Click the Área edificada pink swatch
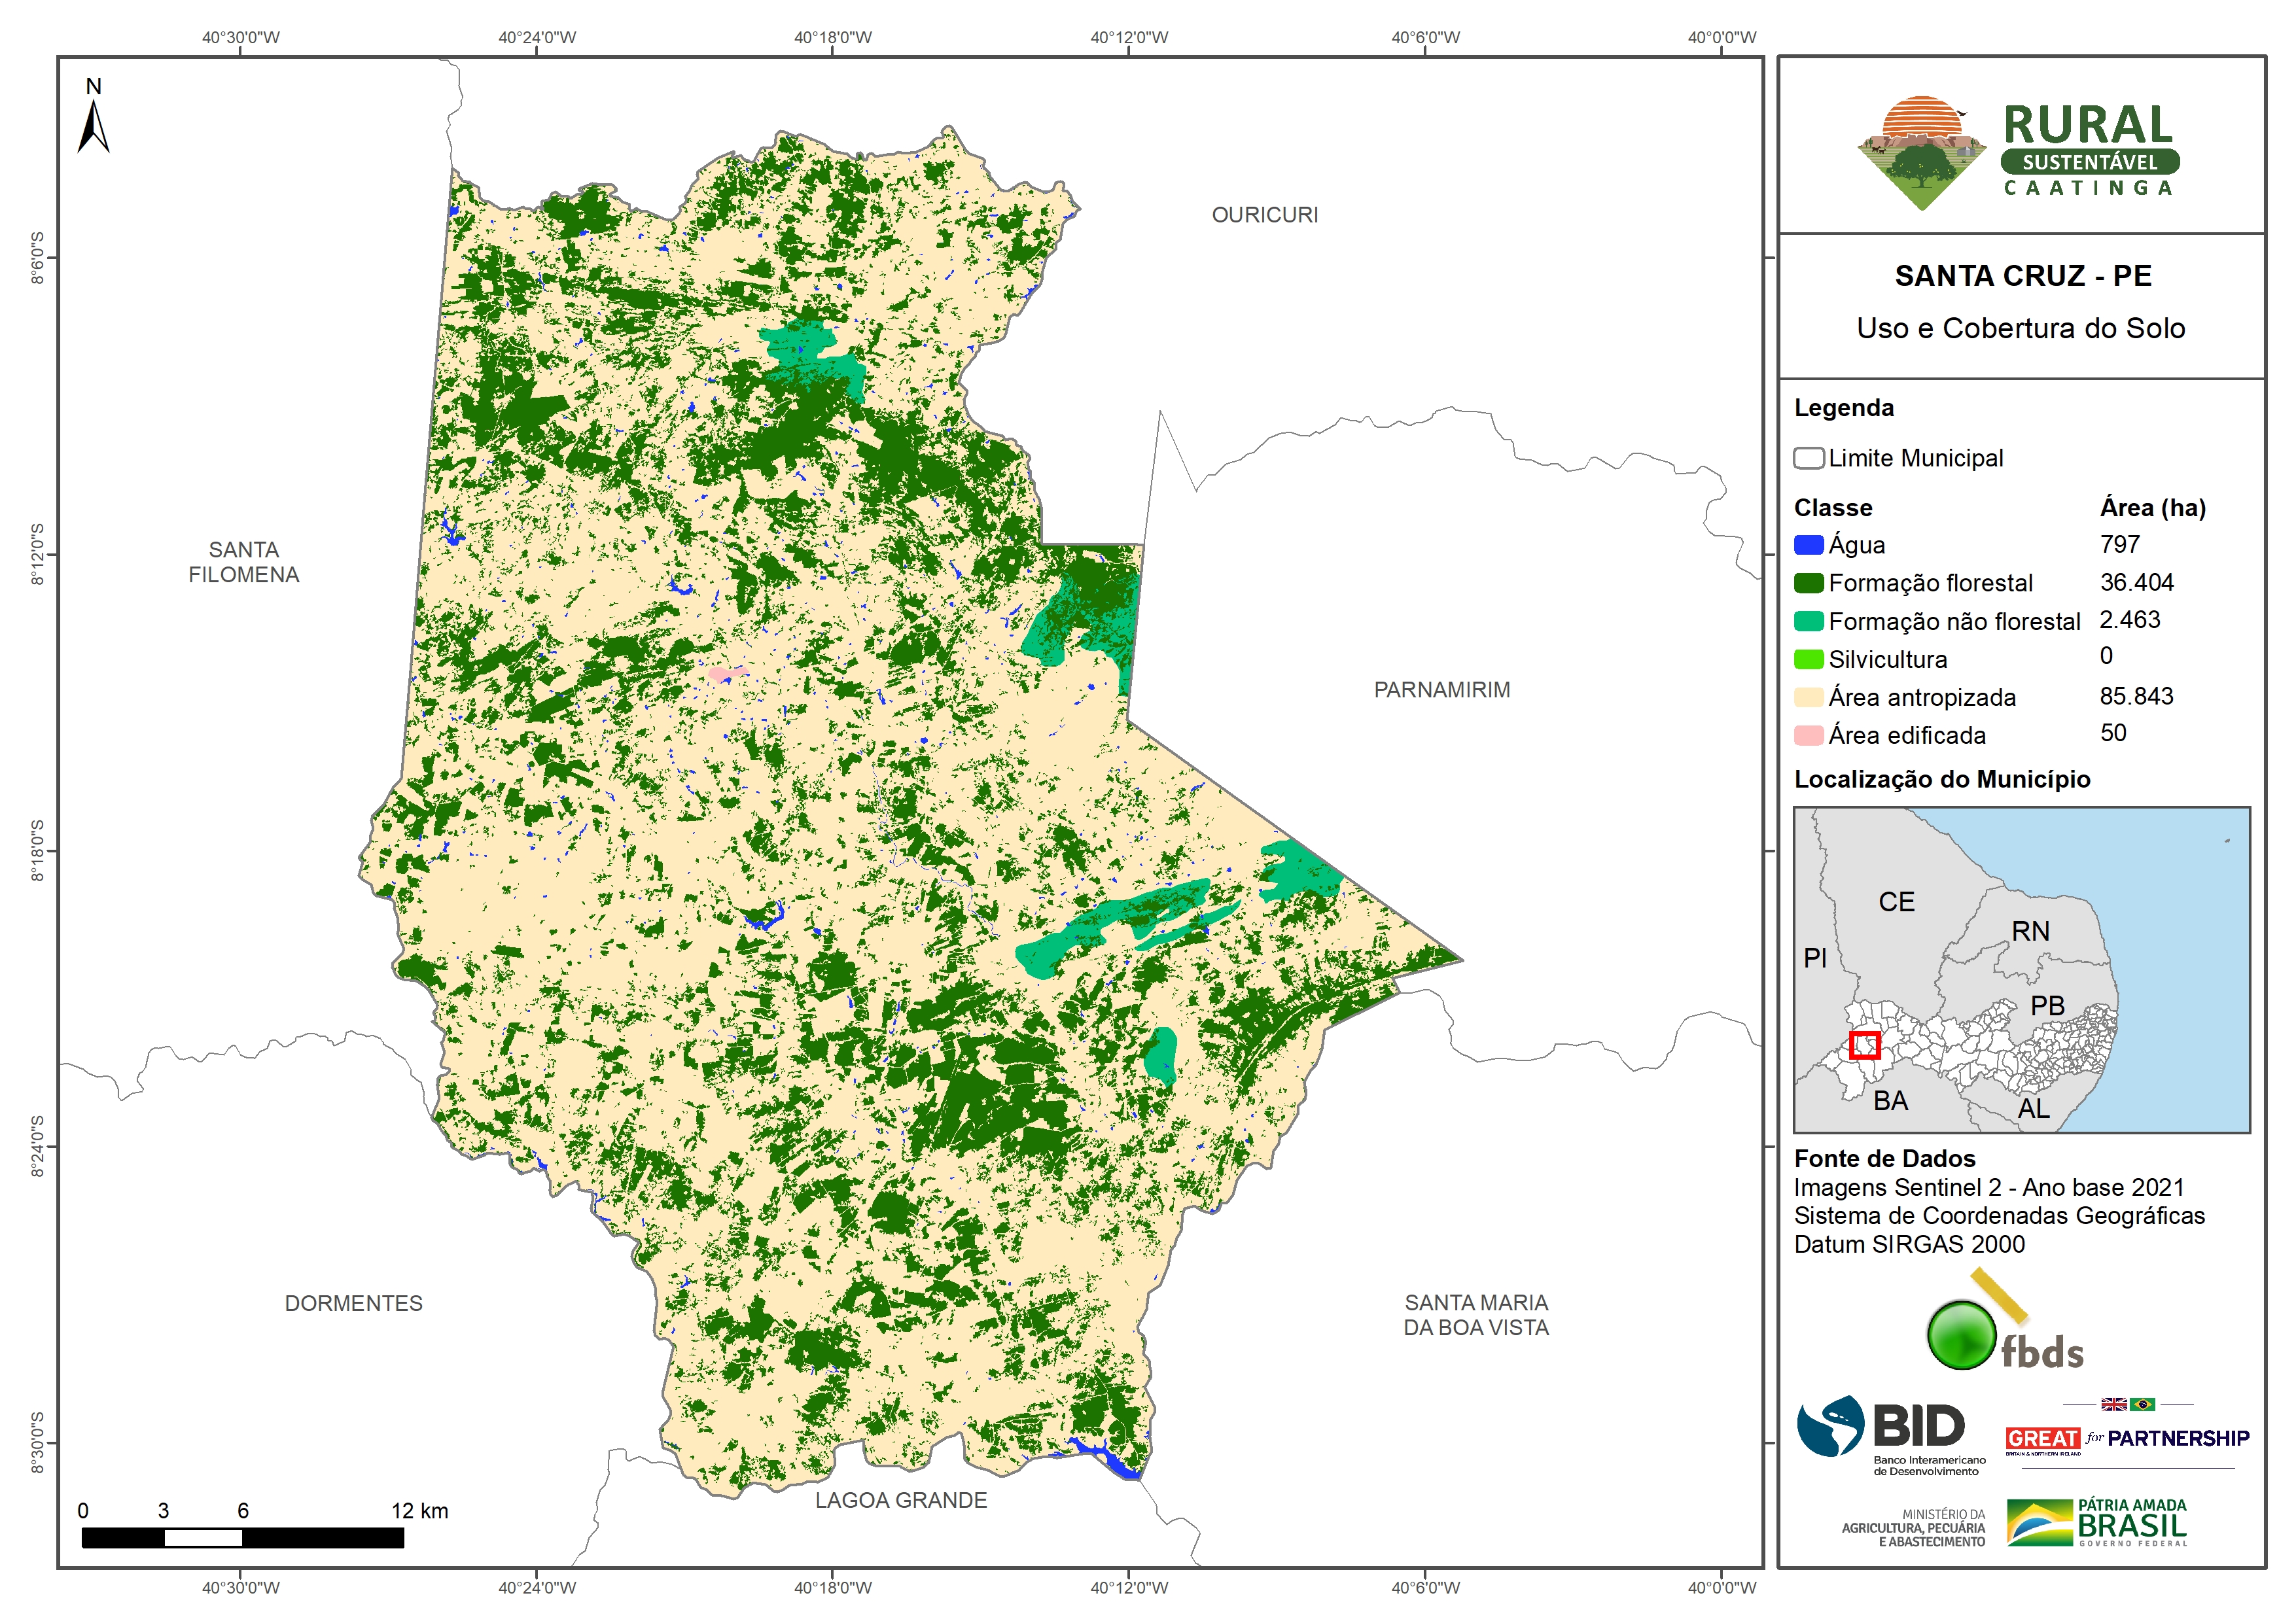 (x=1808, y=735)
